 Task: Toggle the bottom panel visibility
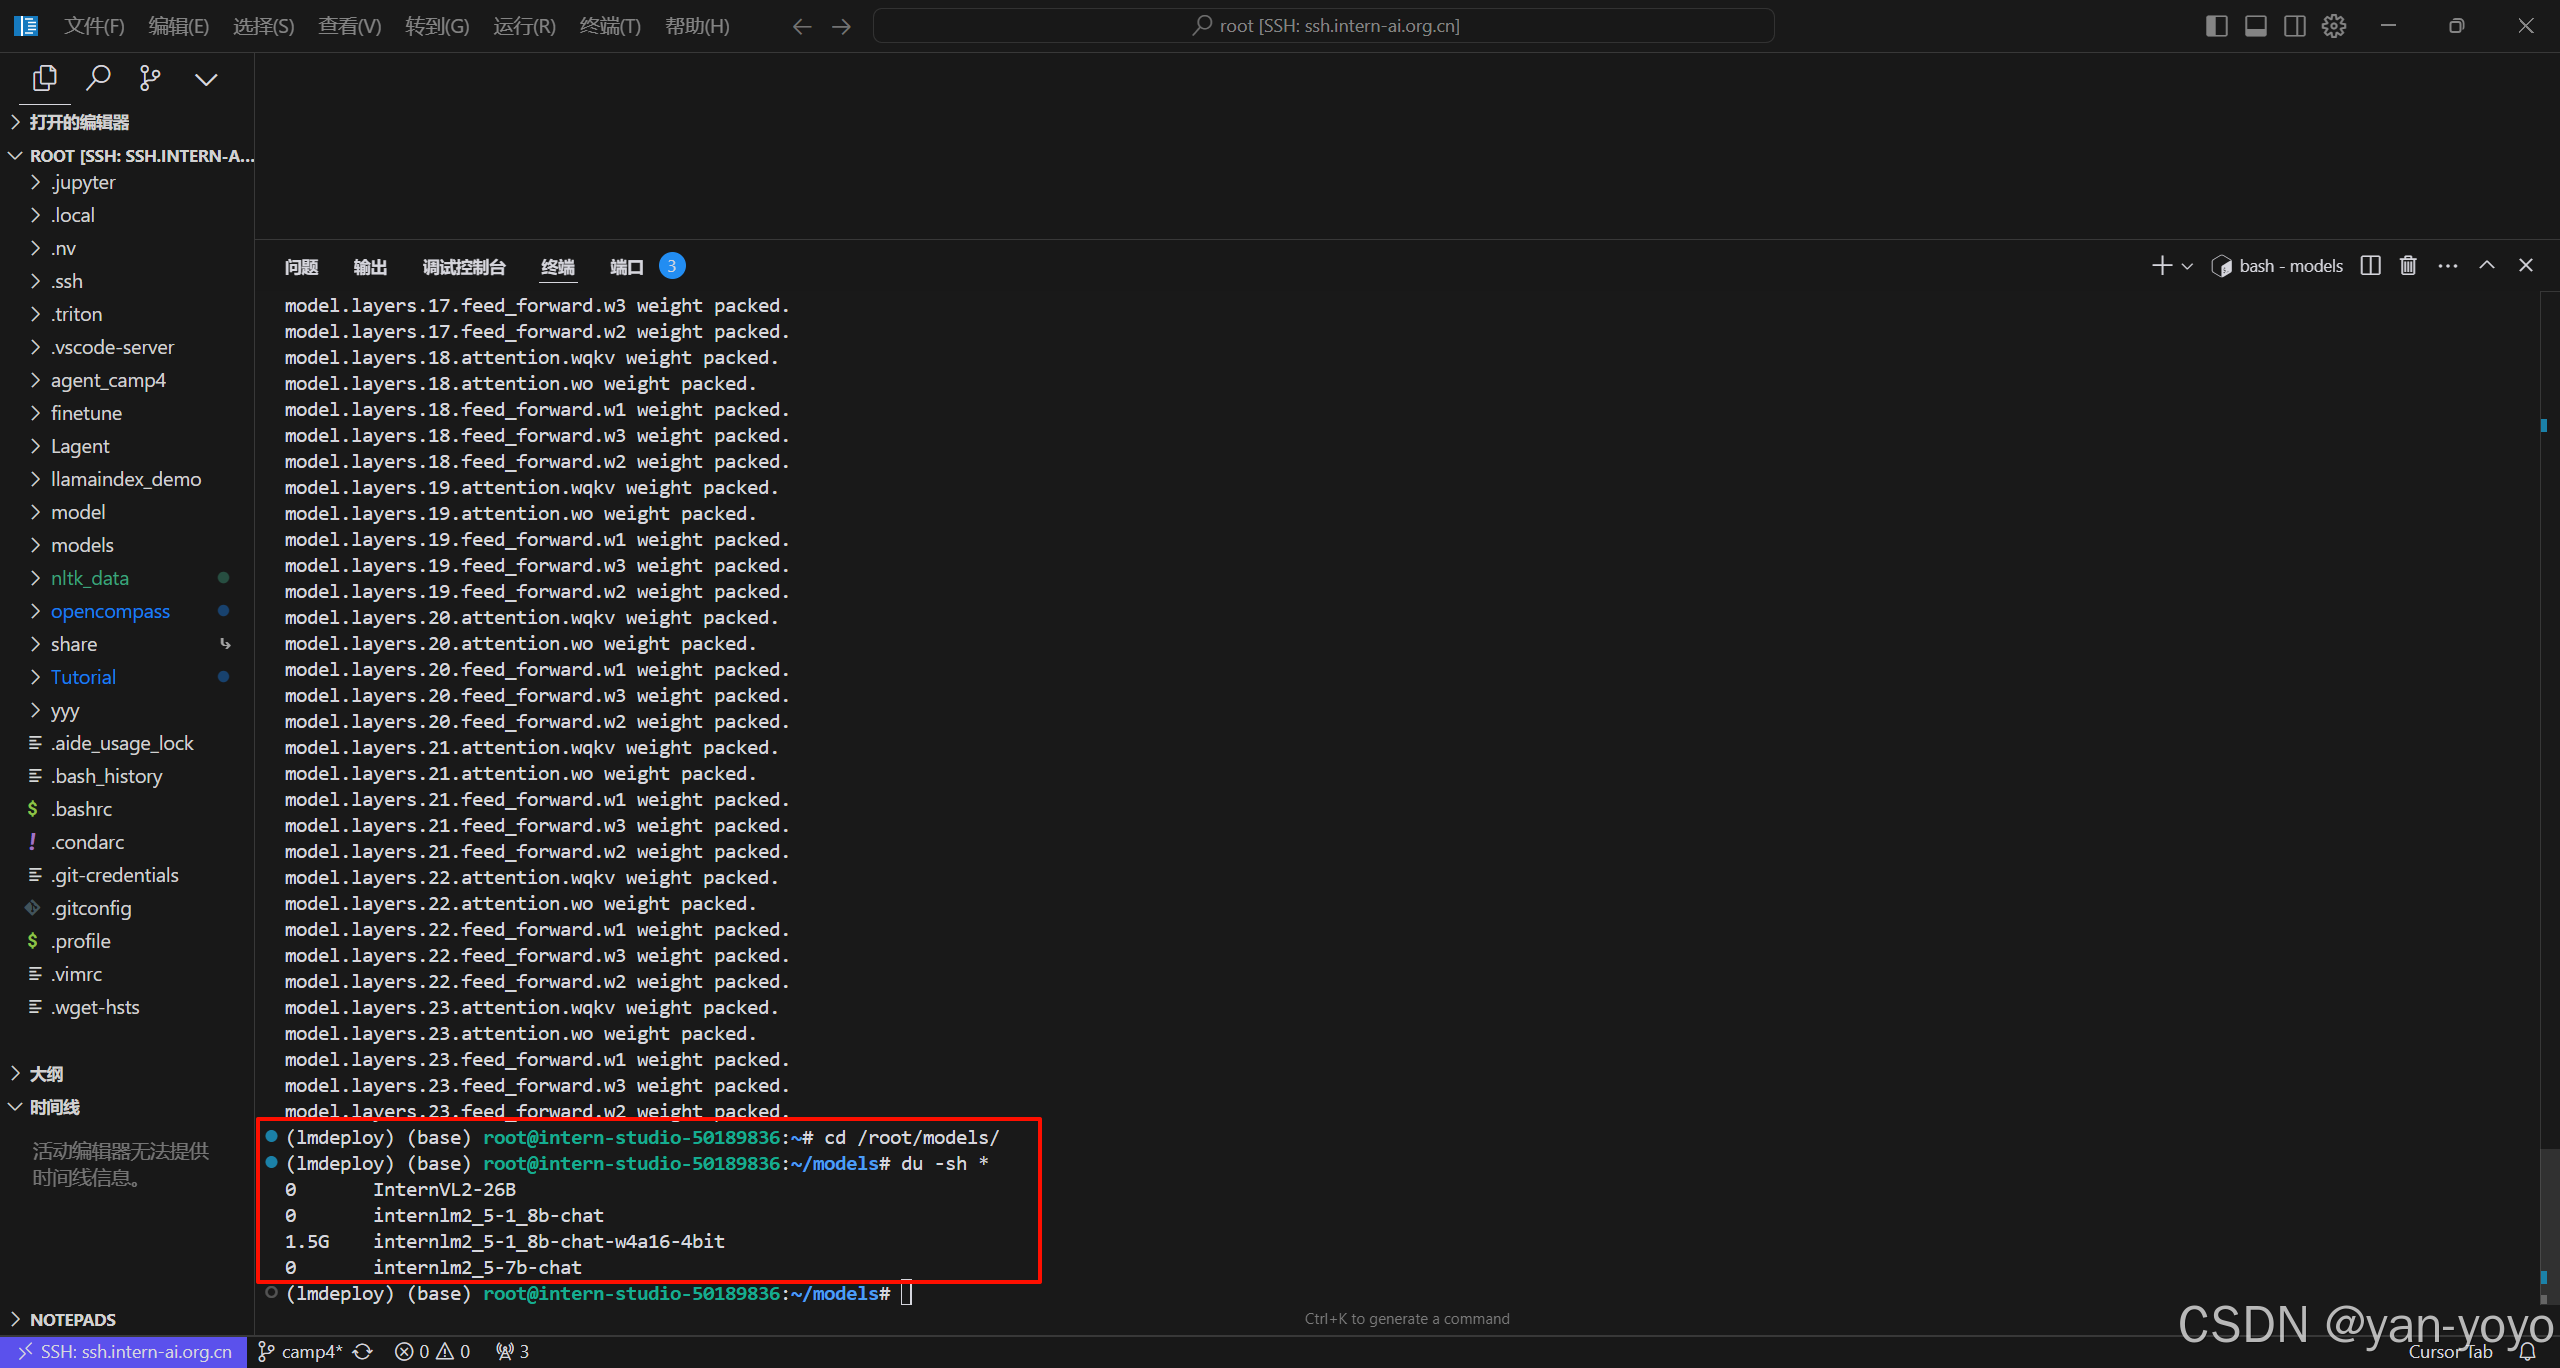click(x=2255, y=25)
